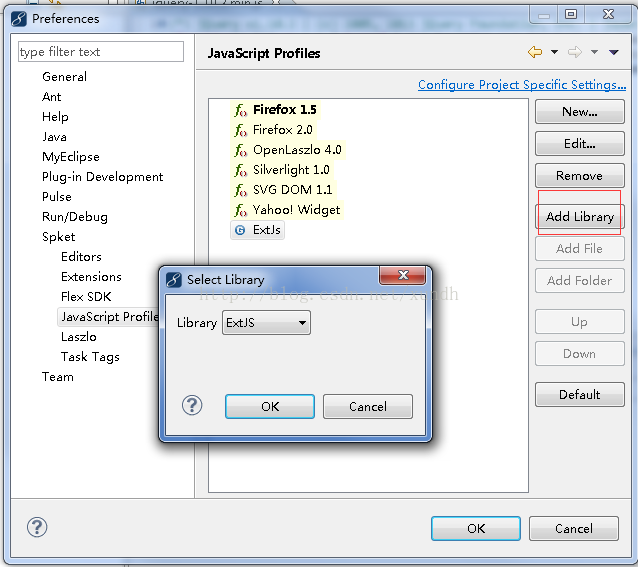Click the Silverlight 1.0 profile icon
The height and width of the screenshot is (567, 638).
pyautogui.click(x=240, y=170)
